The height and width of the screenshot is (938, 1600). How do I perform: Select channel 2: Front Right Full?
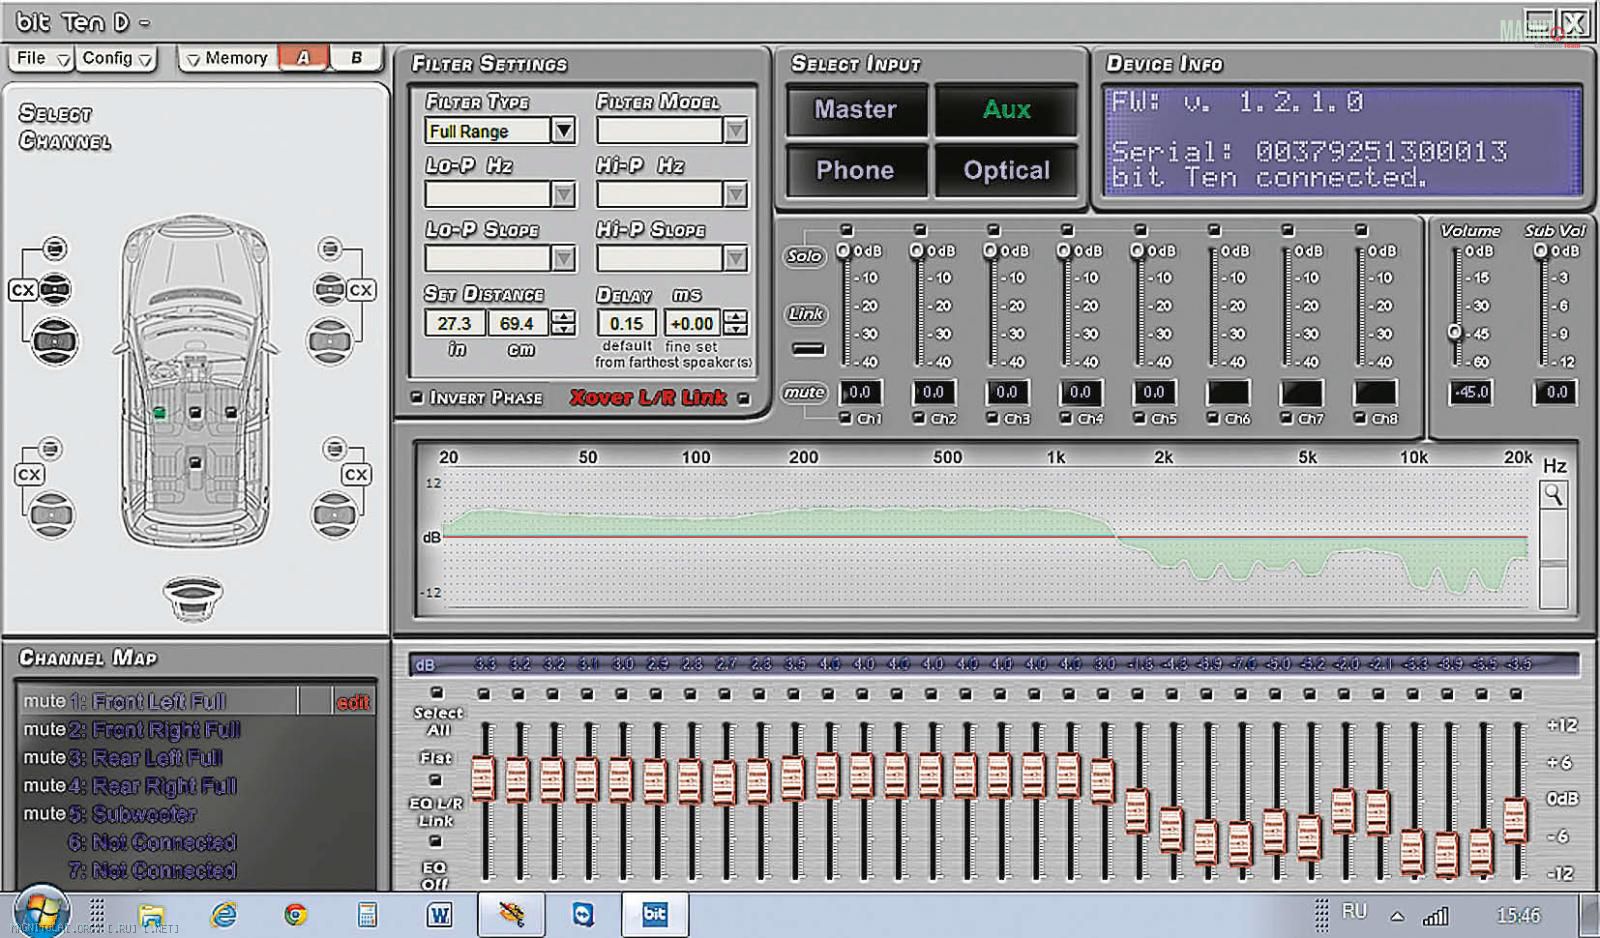155,729
